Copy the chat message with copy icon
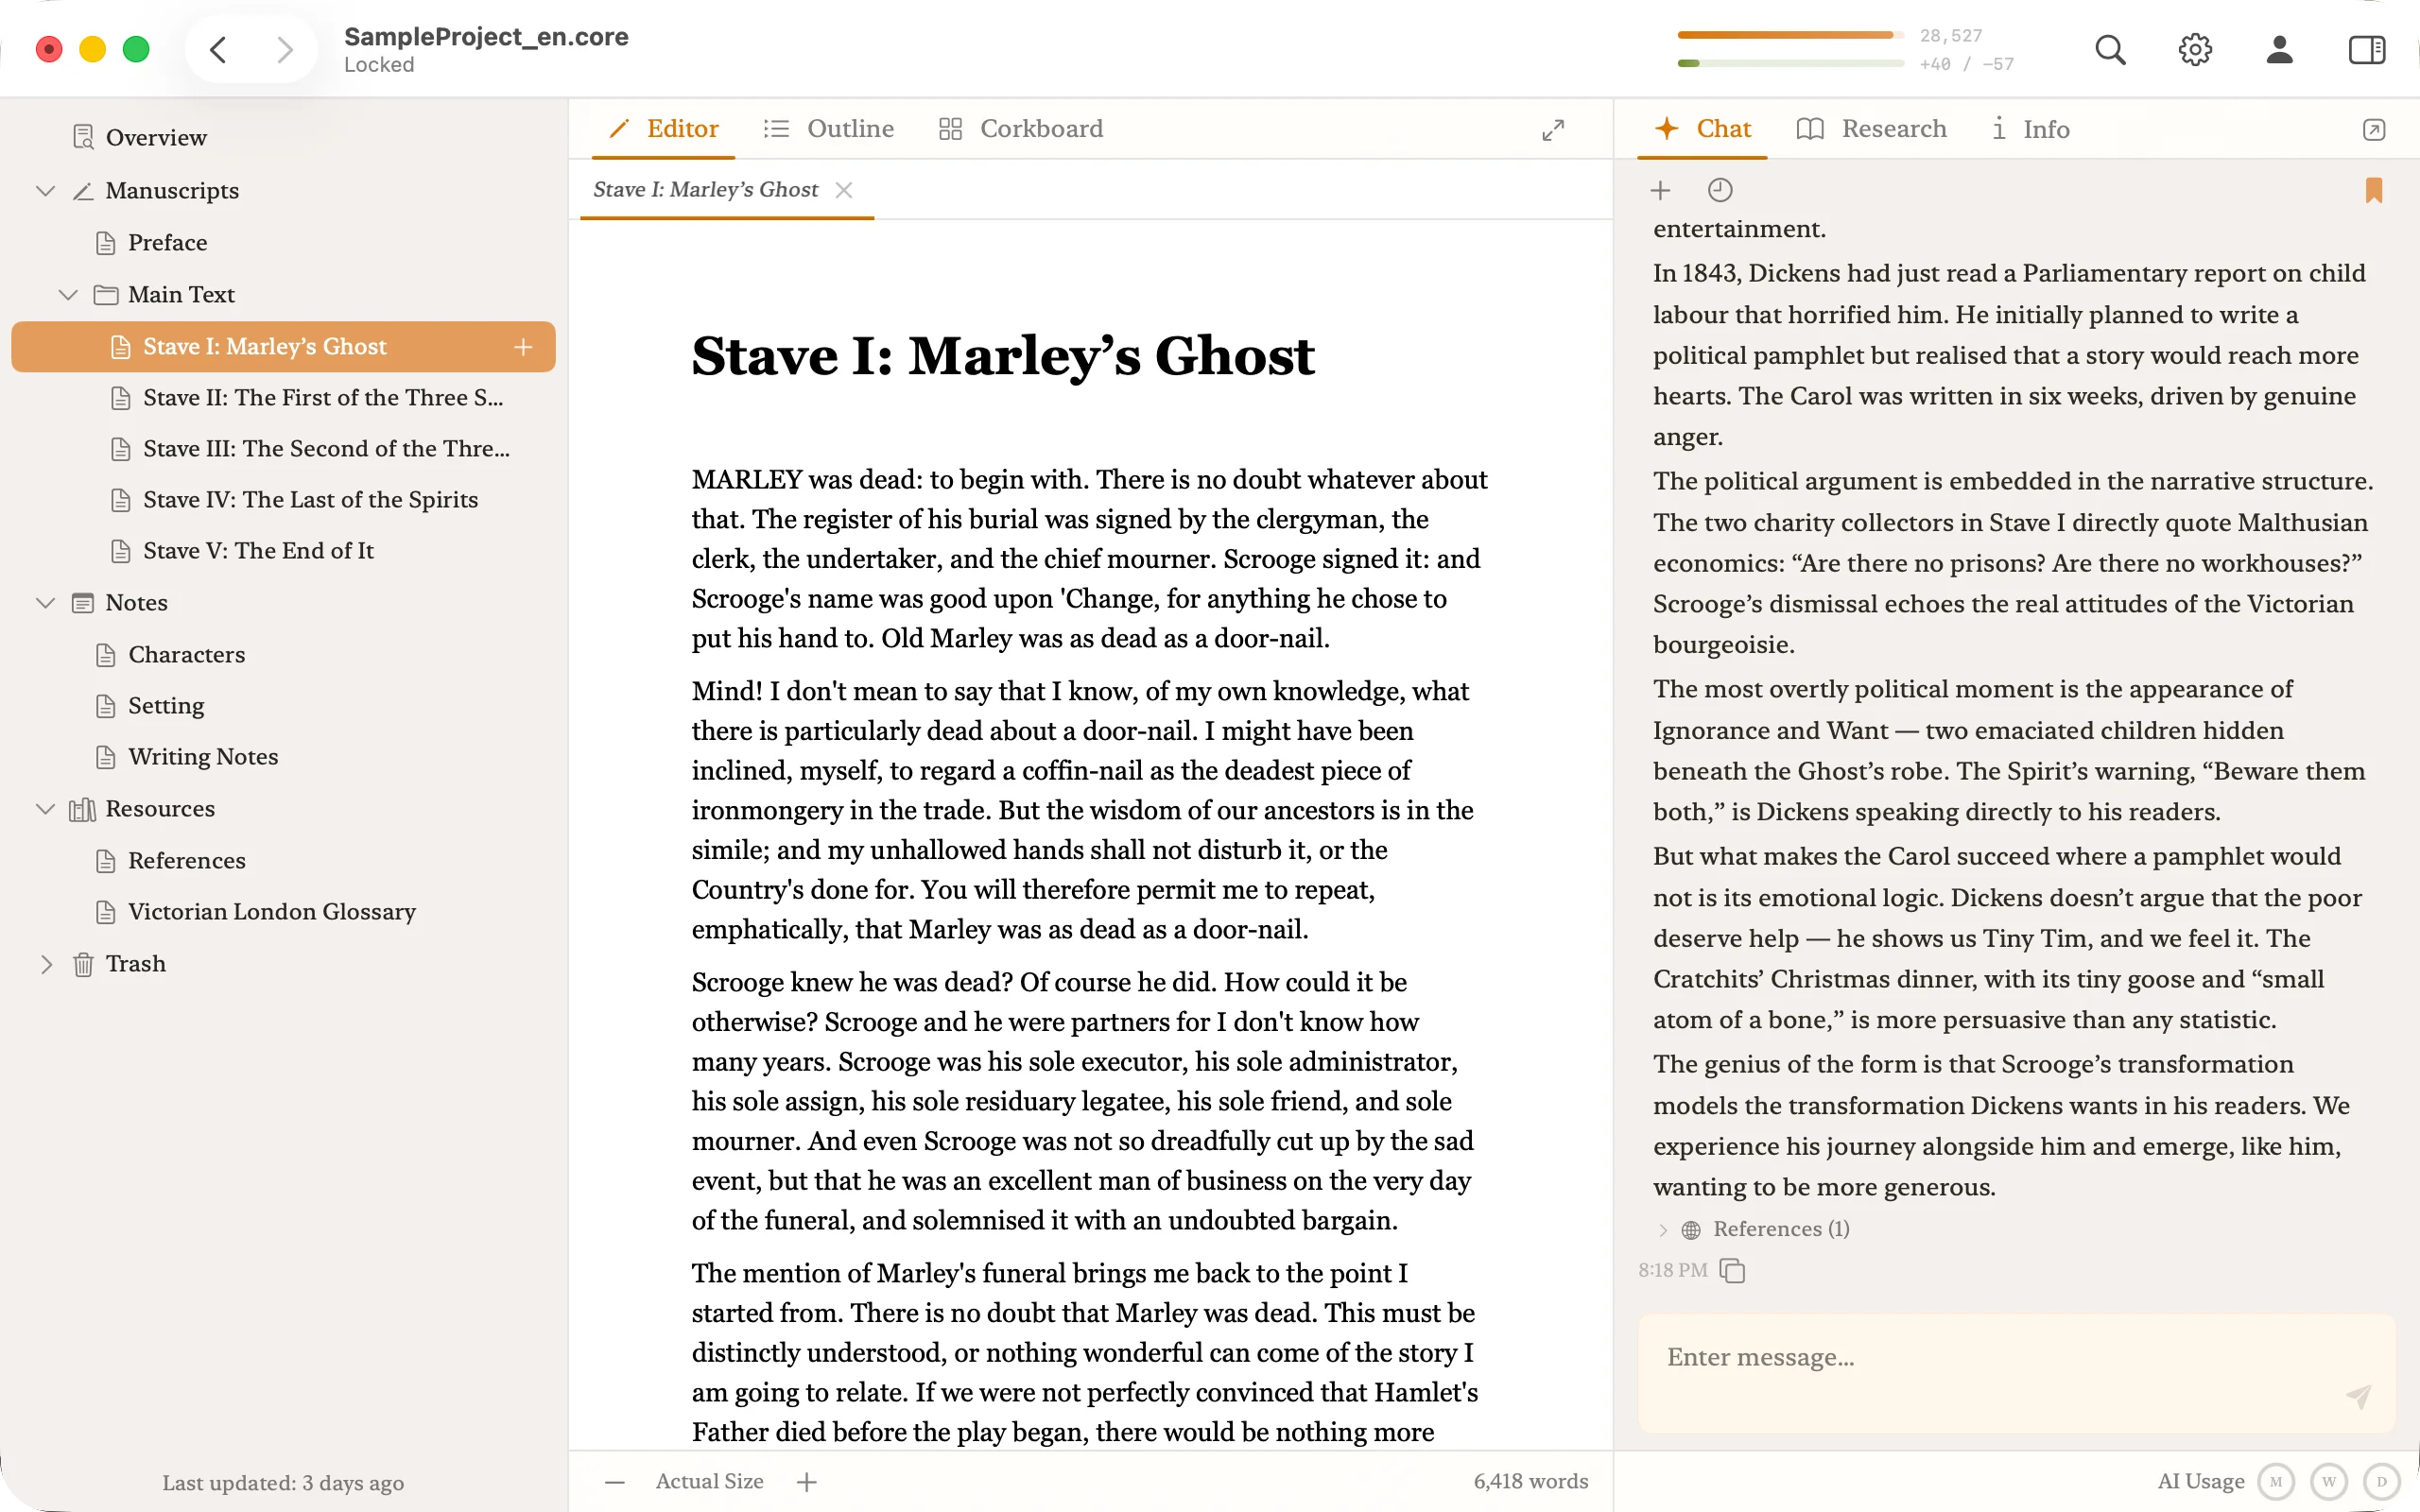Viewport: 2420px width, 1512px height. tap(1732, 1270)
